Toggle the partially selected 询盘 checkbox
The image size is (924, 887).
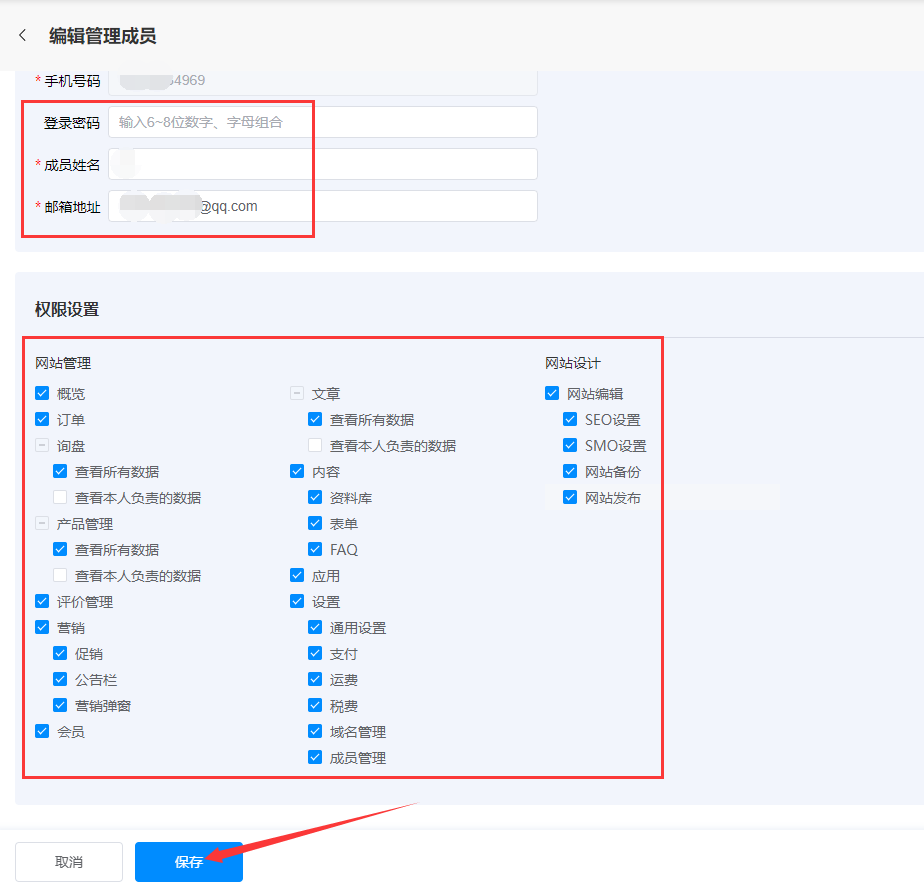point(42,446)
